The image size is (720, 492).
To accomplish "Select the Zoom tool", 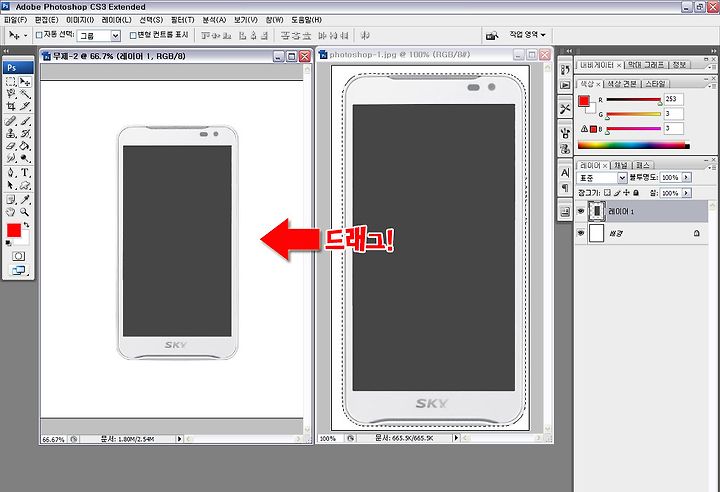I will coord(25,212).
